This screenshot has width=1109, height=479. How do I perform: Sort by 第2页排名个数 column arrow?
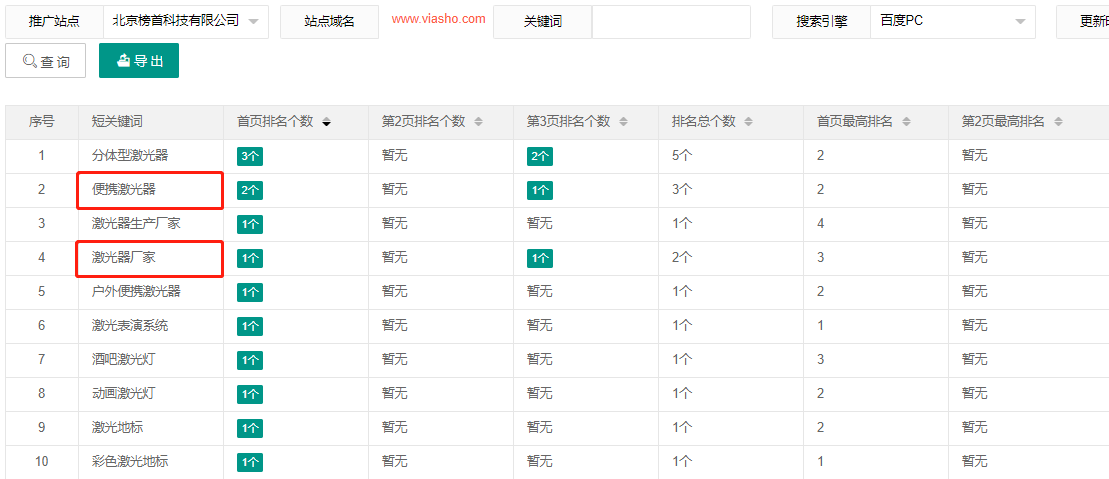478,122
